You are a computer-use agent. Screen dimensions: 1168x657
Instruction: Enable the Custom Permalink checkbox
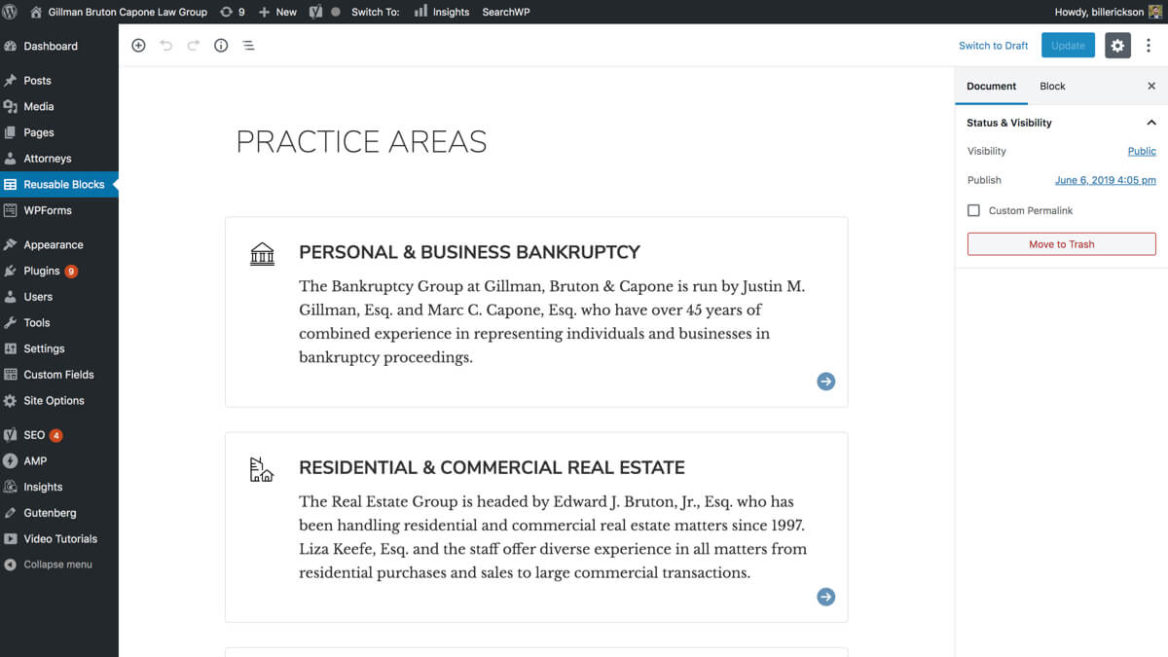pyautogui.click(x=973, y=210)
